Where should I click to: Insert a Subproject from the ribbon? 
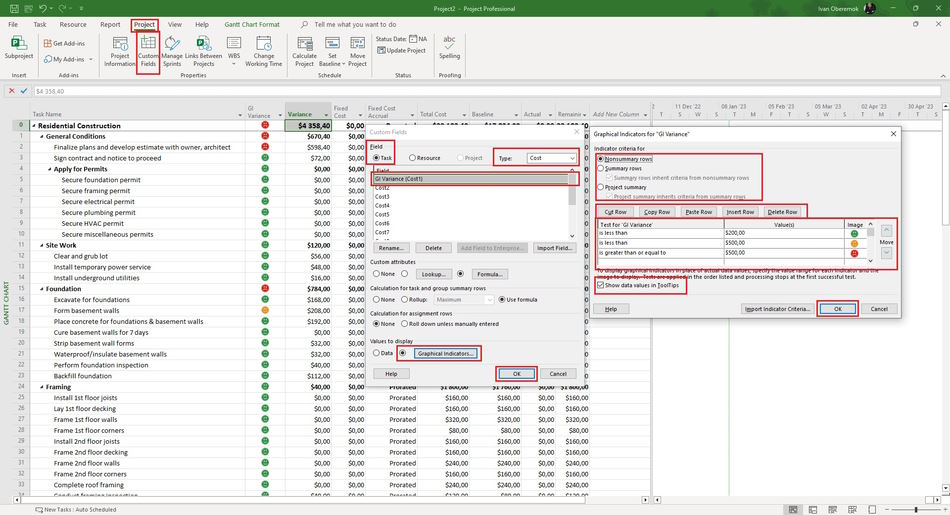click(x=19, y=48)
